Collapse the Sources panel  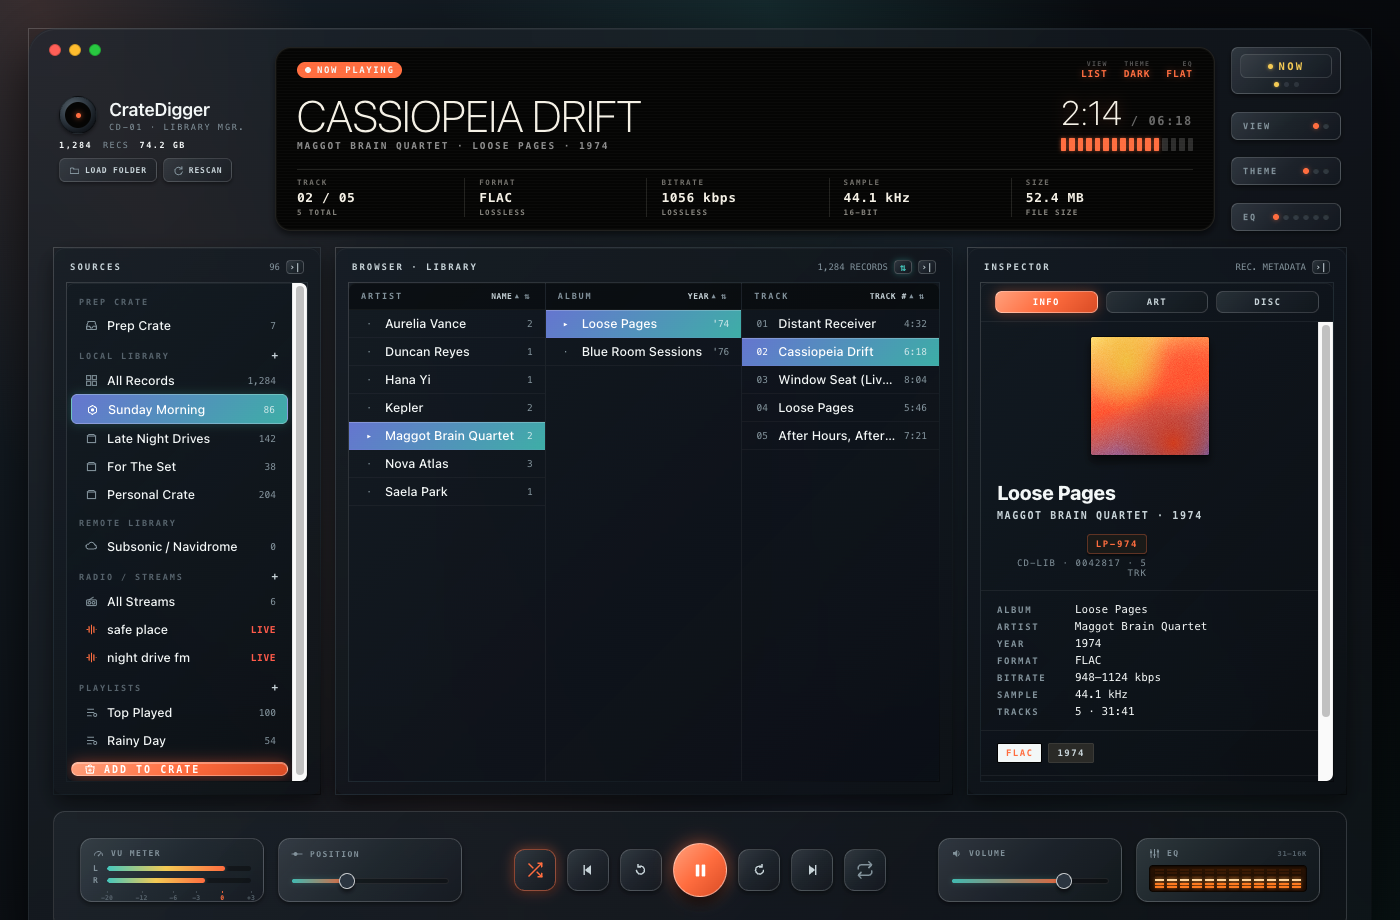[x=295, y=267]
